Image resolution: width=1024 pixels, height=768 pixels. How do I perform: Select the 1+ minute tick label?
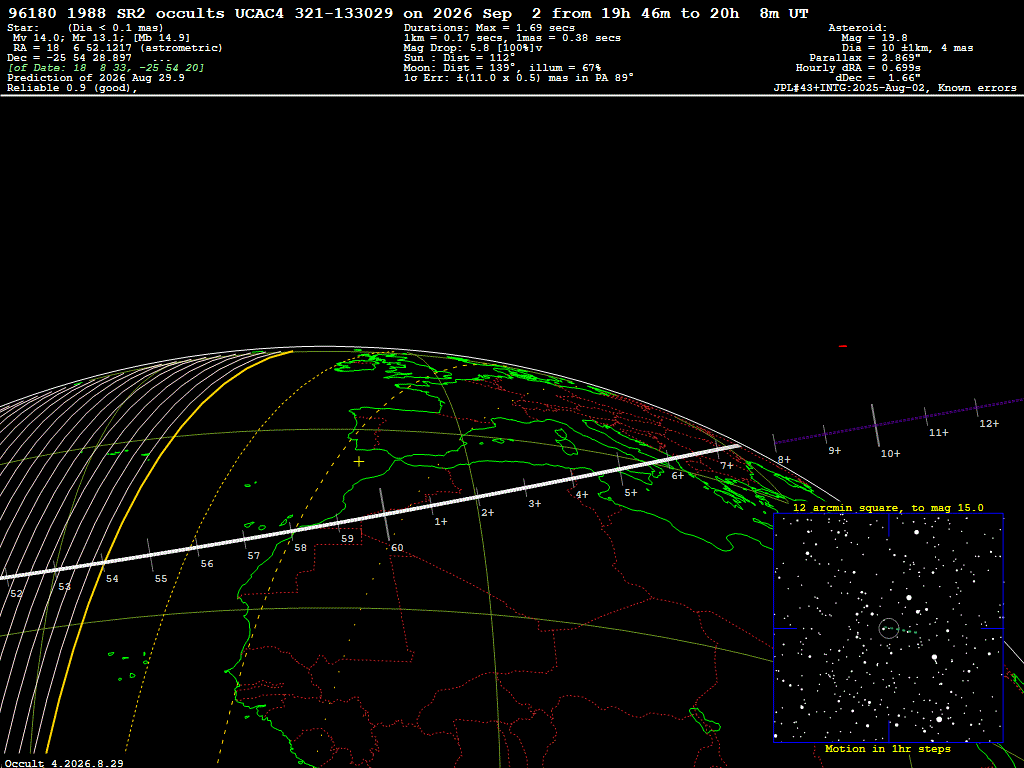441,522
